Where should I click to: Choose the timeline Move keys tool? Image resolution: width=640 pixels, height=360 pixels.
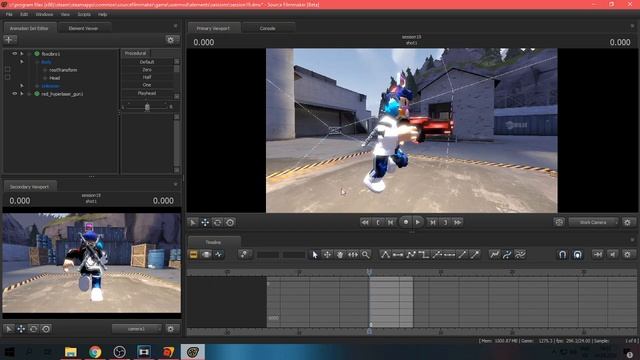[327, 255]
